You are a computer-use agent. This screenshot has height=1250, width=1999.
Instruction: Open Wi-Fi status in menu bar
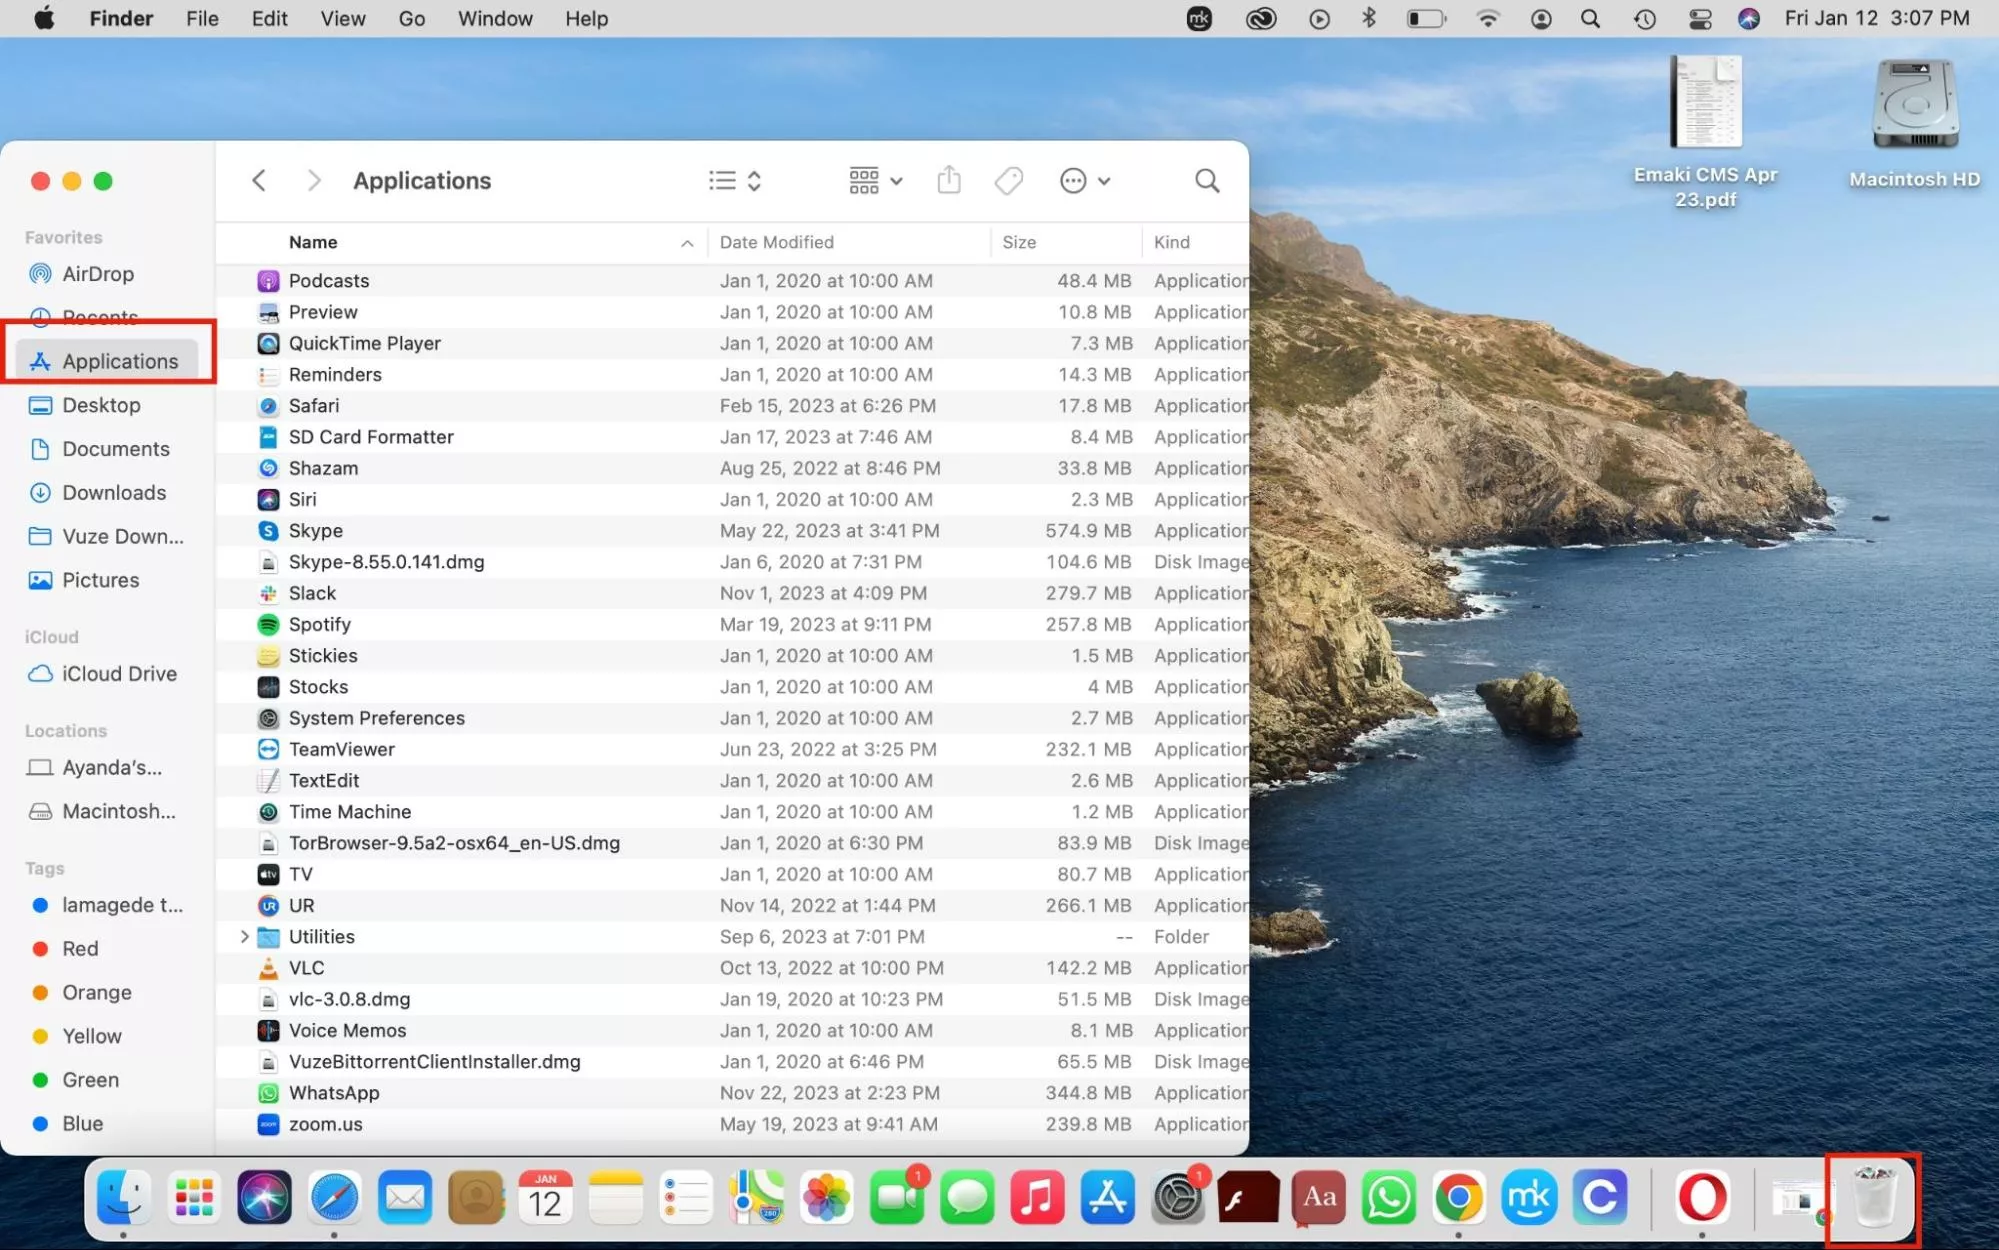click(1488, 18)
